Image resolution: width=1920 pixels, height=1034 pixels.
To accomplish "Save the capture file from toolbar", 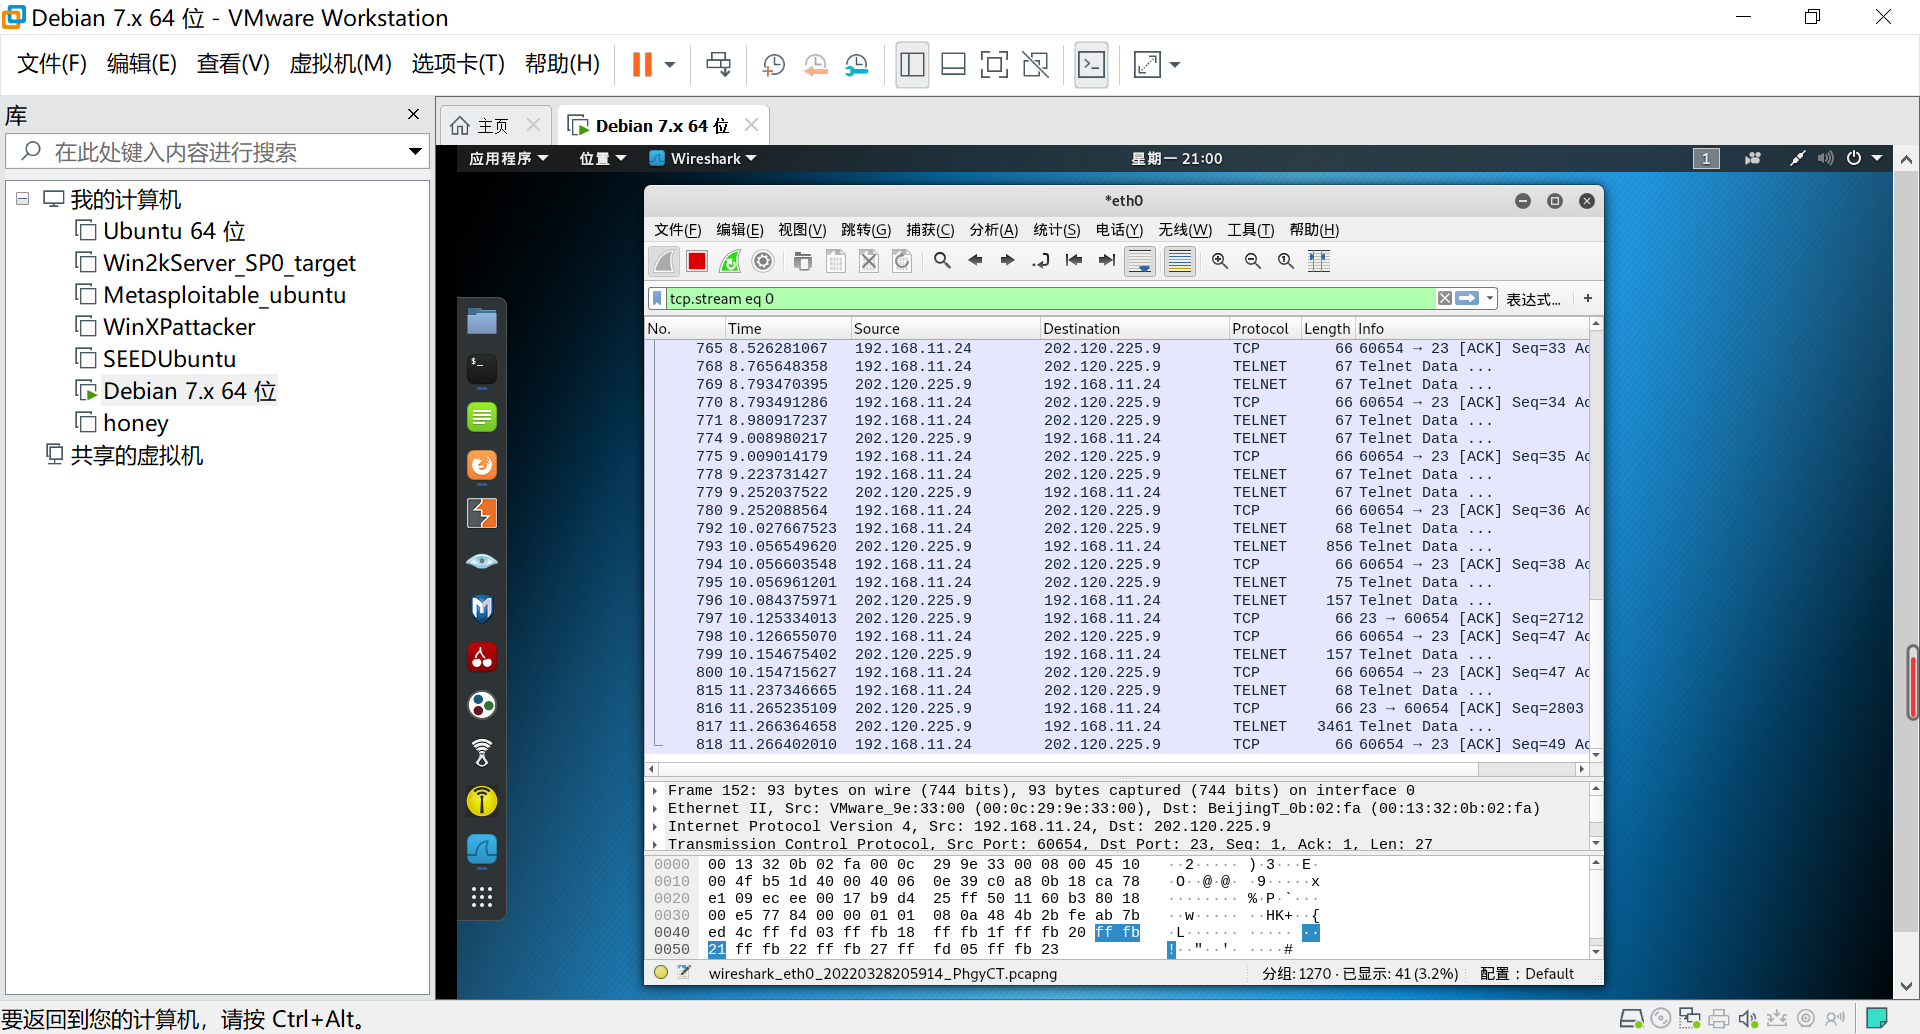I will pyautogui.click(x=836, y=261).
